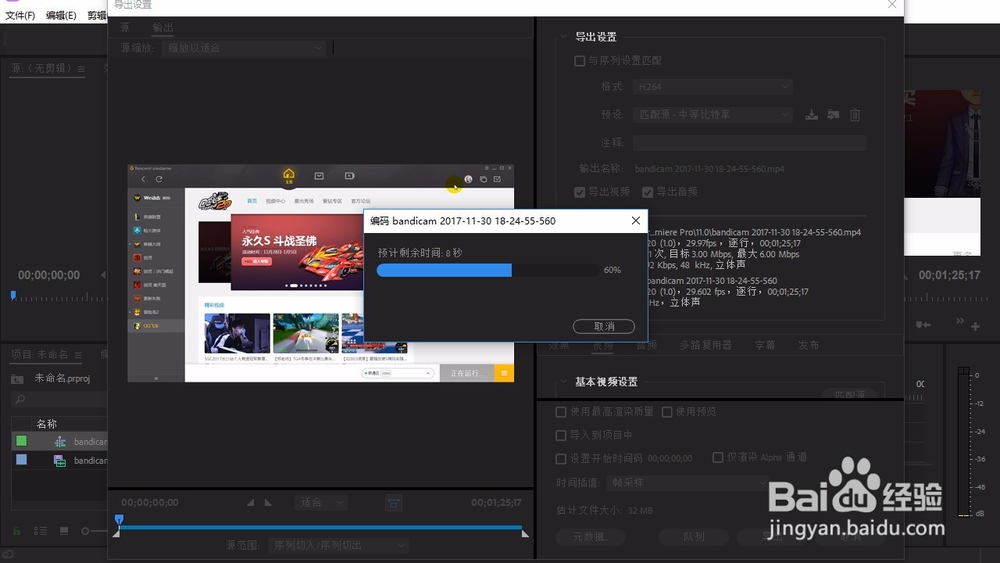
Task: Click Creative Cloud sync status icon
Action: [x=8, y=555]
